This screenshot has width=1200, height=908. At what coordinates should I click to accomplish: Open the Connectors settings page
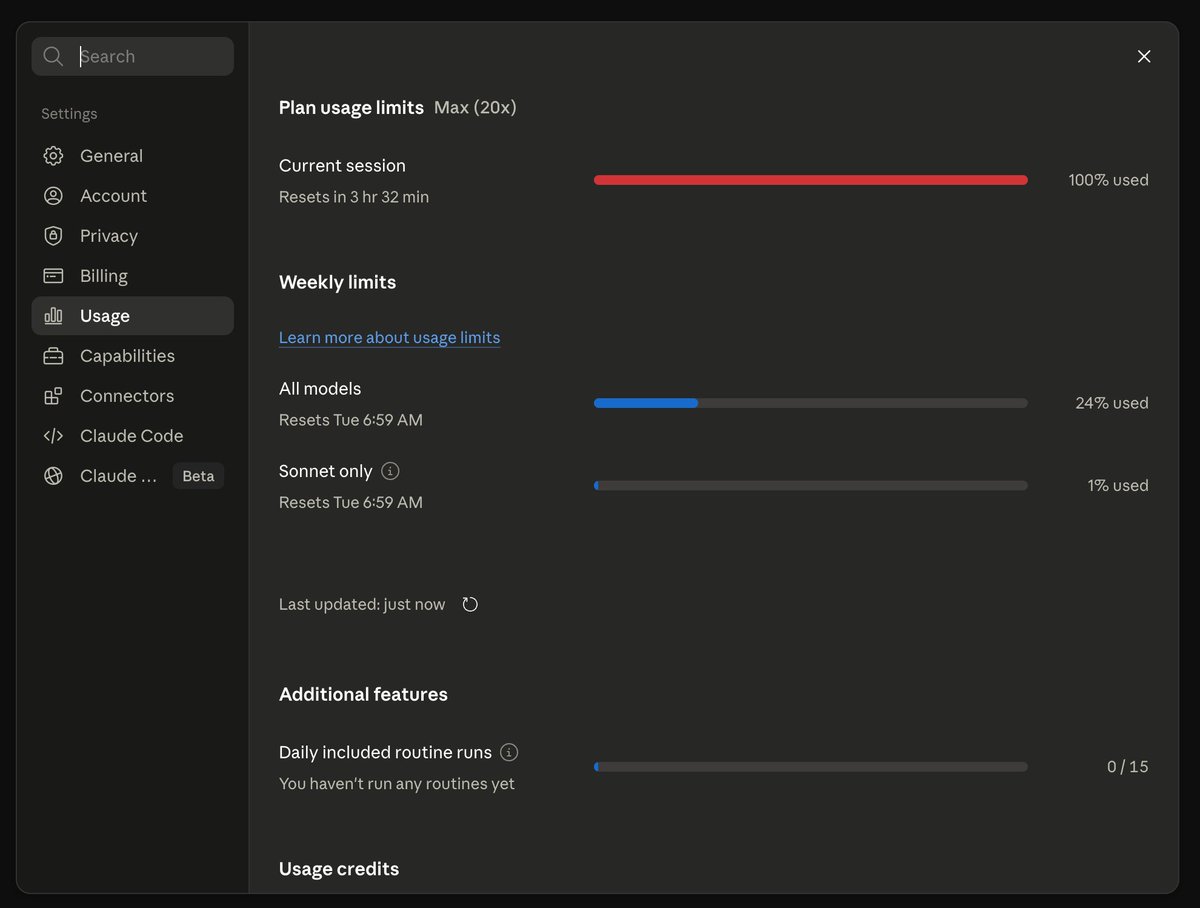tap(133, 396)
